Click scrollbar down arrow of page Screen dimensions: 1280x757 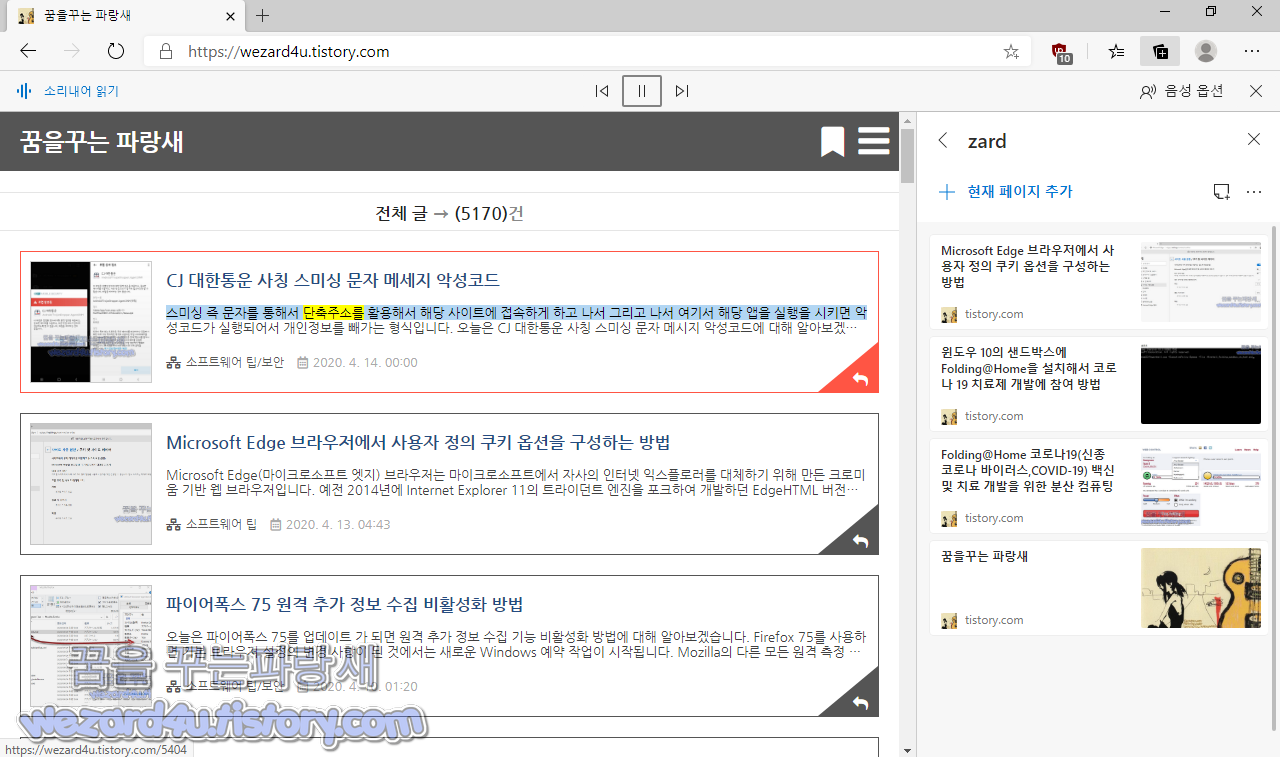tap(907, 749)
